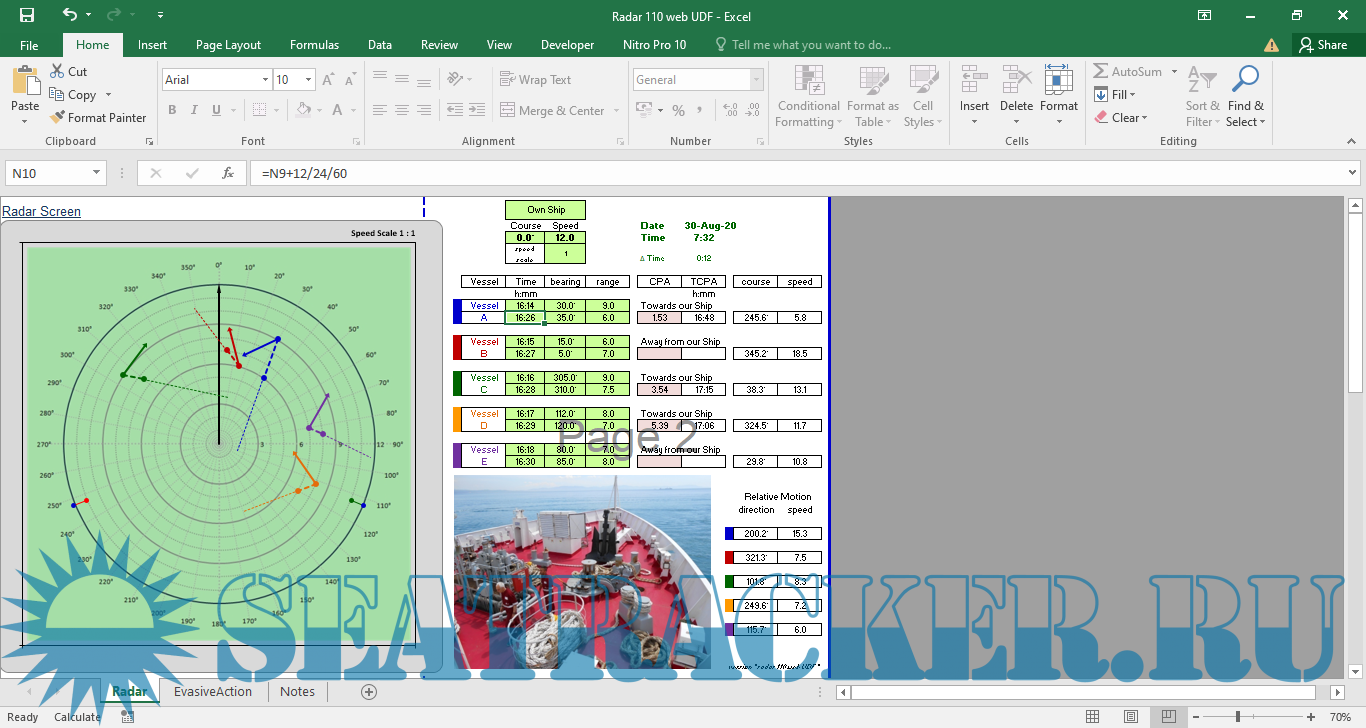Open Conditional Formatting menu
This screenshot has width=1366, height=728.
(808, 98)
